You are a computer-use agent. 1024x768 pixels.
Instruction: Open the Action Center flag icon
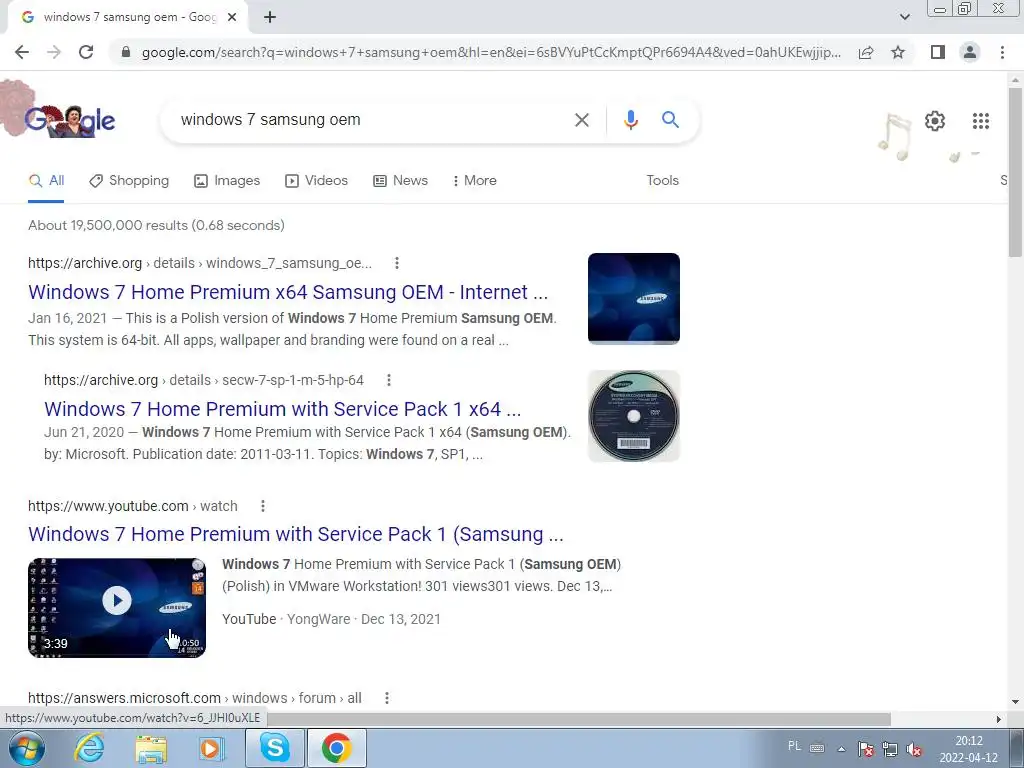pyautogui.click(x=865, y=749)
